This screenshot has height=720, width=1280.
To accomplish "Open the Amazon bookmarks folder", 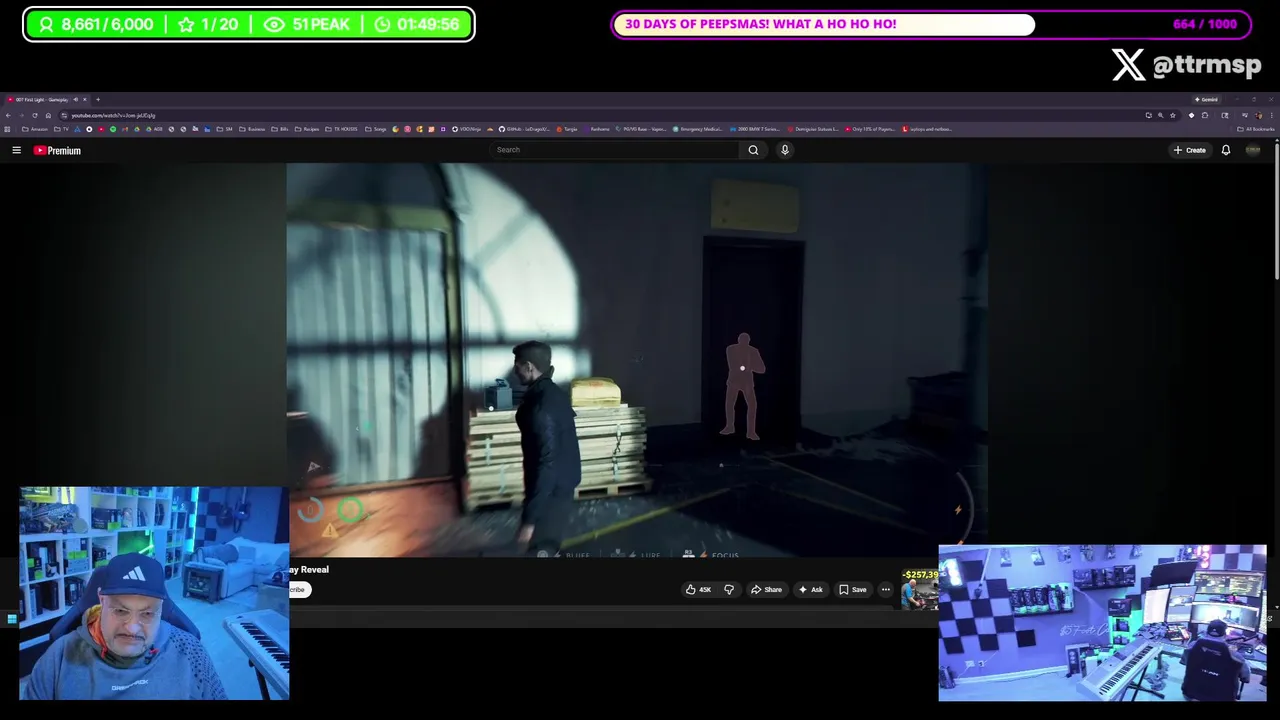I will click(35, 129).
